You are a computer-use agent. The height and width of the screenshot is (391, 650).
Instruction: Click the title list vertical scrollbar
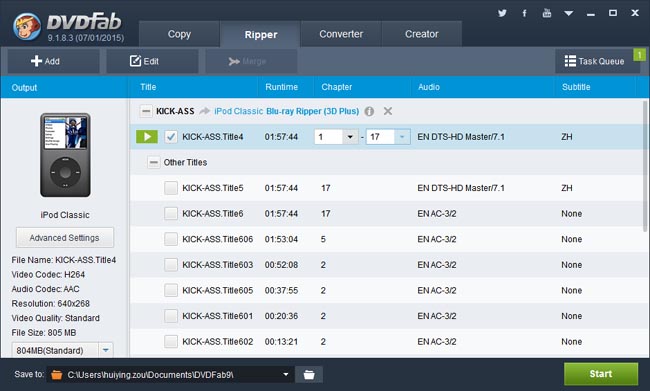(645, 166)
